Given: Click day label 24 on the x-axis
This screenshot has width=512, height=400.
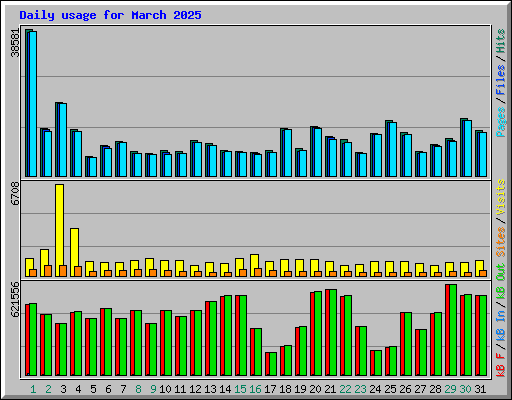Looking at the screenshot, I should [375, 389].
